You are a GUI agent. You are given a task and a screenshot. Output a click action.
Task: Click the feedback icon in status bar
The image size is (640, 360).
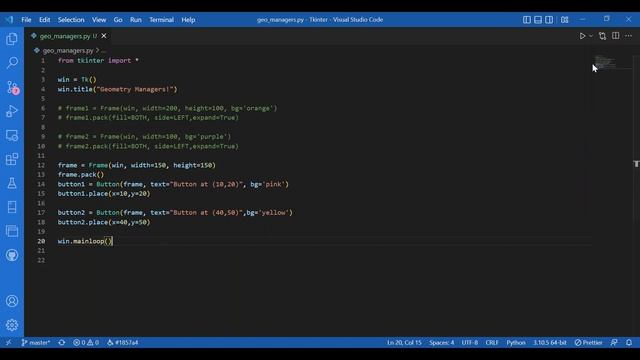click(x=614, y=342)
